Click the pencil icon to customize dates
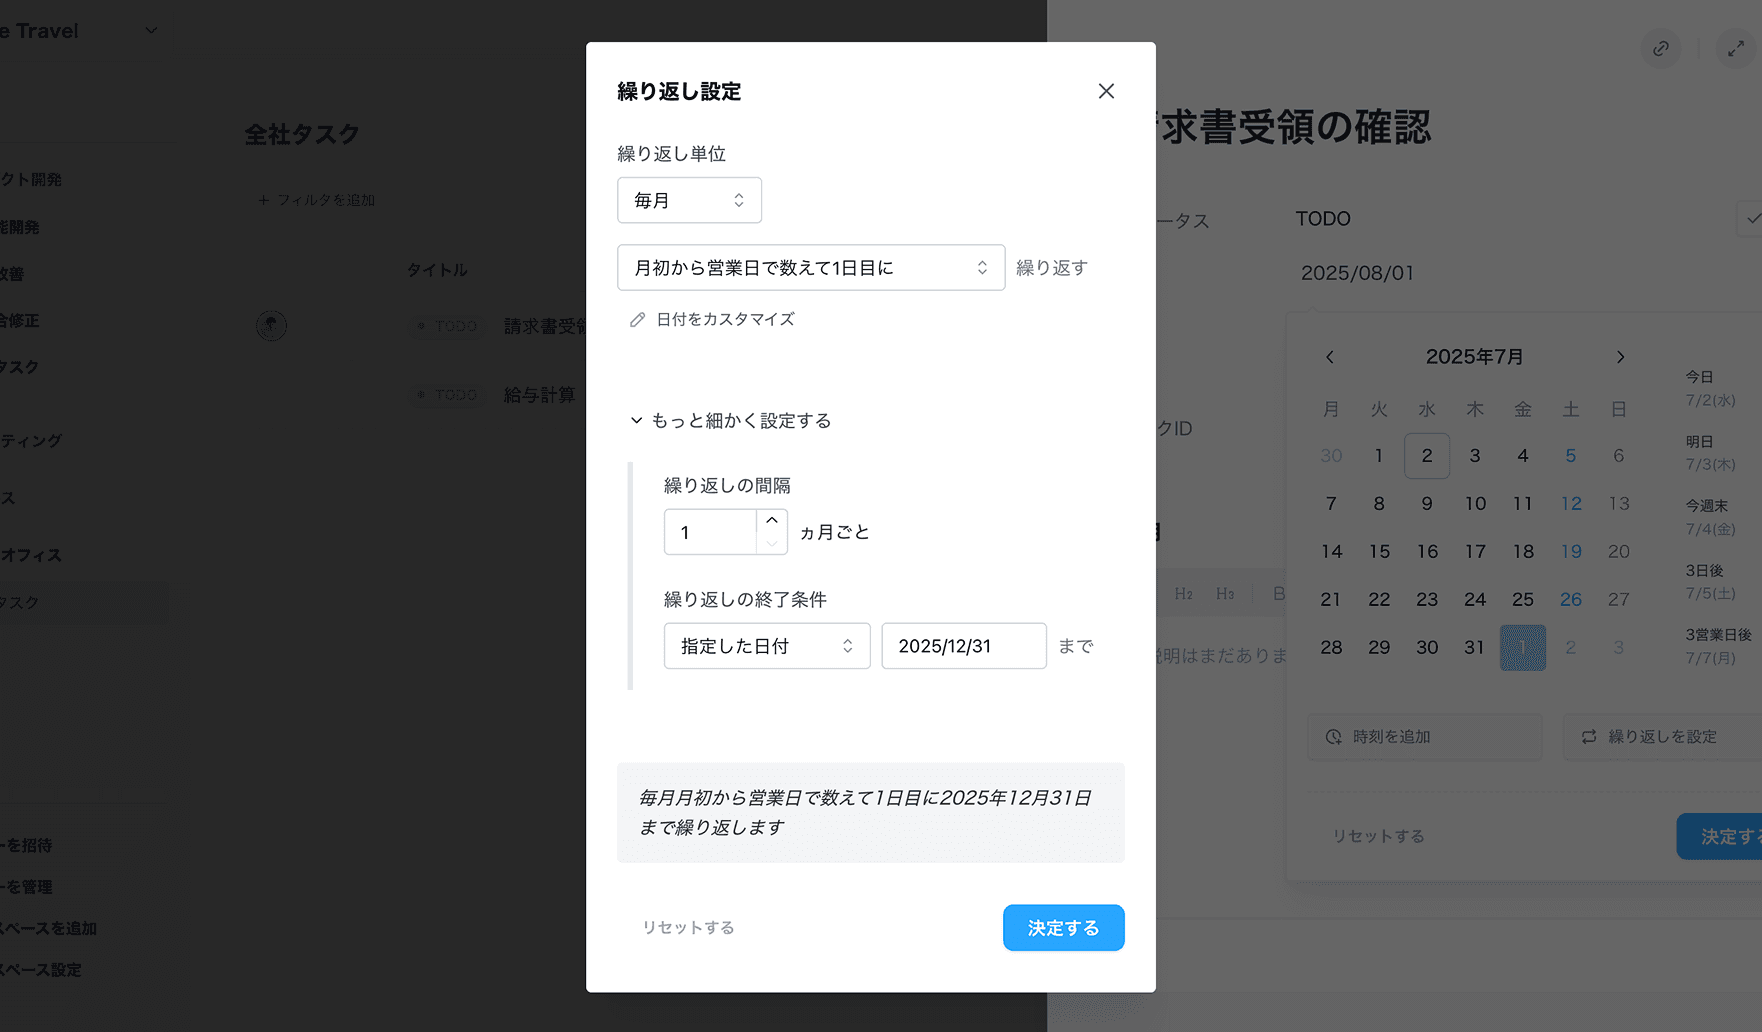The image size is (1762, 1032). pos(637,319)
